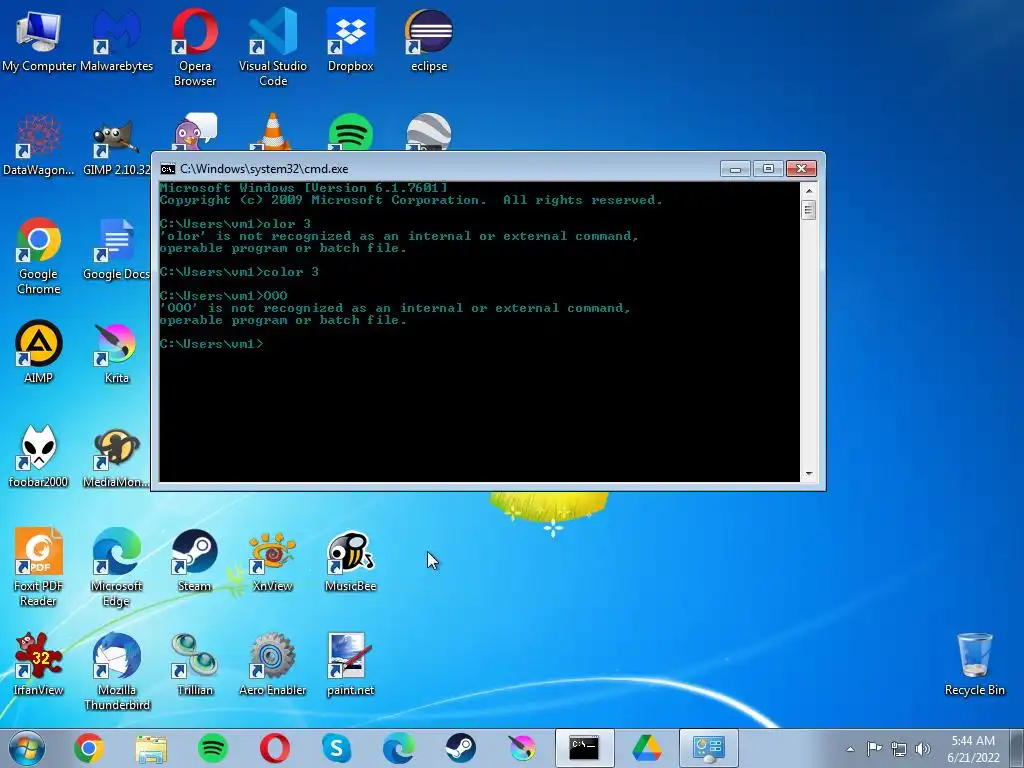1024x768 pixels.
Task: Open the Recycle Bin
Action: pos(974,664)
